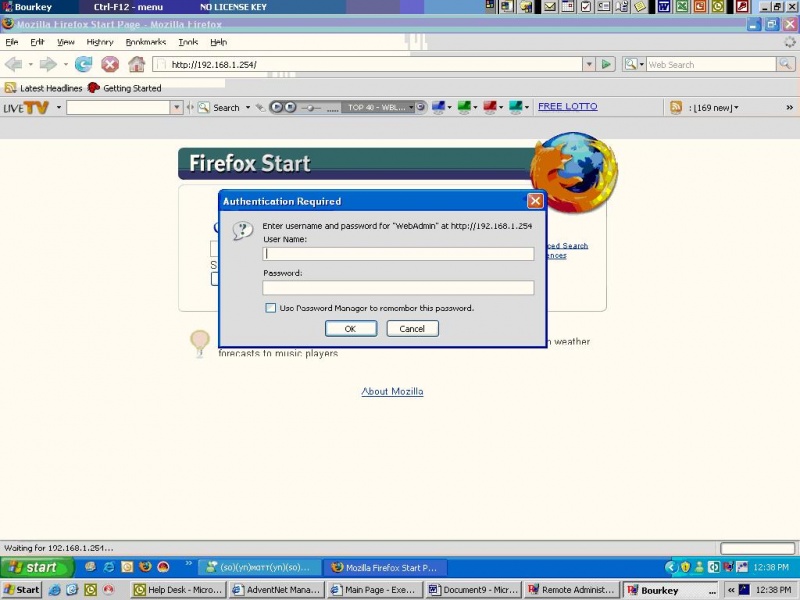800x600 pixels.
Task: Stop loading with the red X icon
Action: coord(110,64)
